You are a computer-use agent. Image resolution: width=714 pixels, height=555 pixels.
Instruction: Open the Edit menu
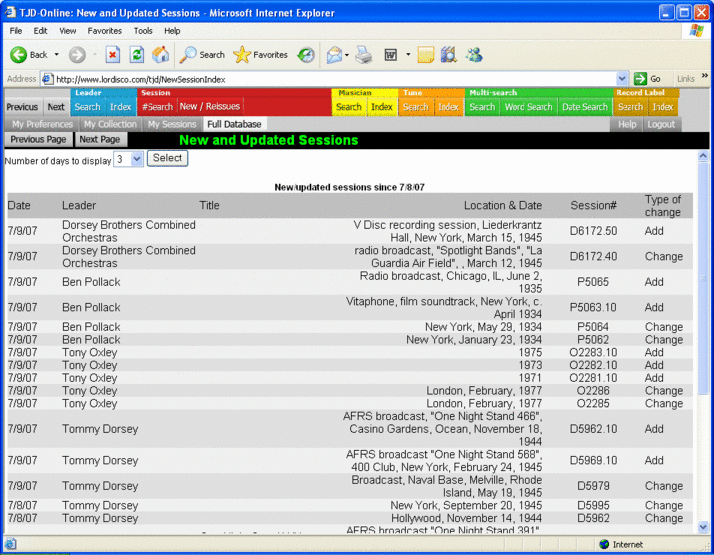(x=40, y=31)
